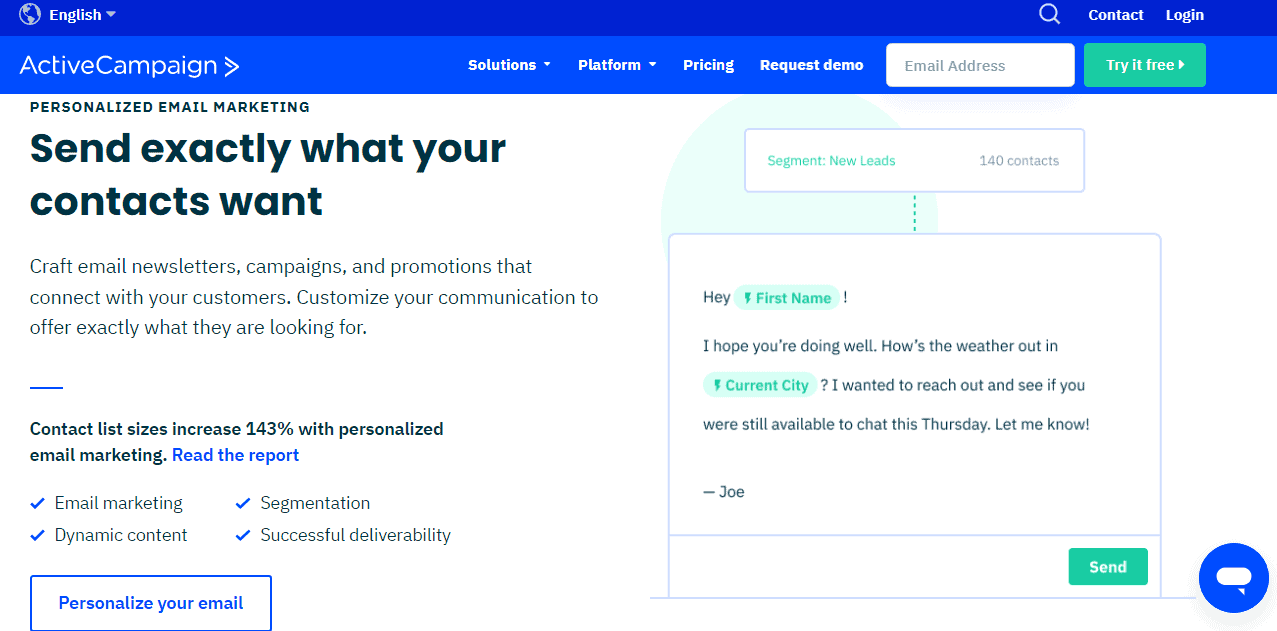Click the Email Address input field

click(980, 65)
